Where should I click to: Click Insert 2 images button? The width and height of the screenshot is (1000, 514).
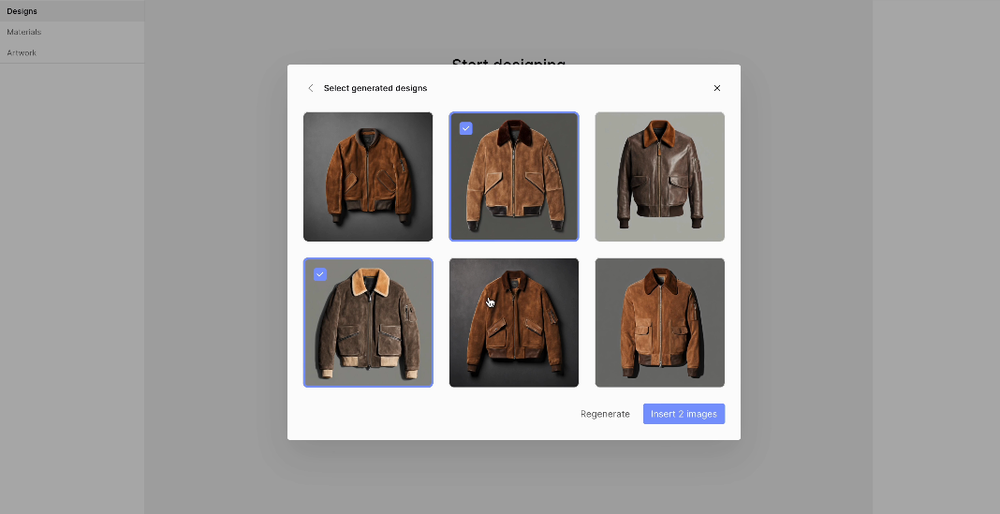(684, 414)
